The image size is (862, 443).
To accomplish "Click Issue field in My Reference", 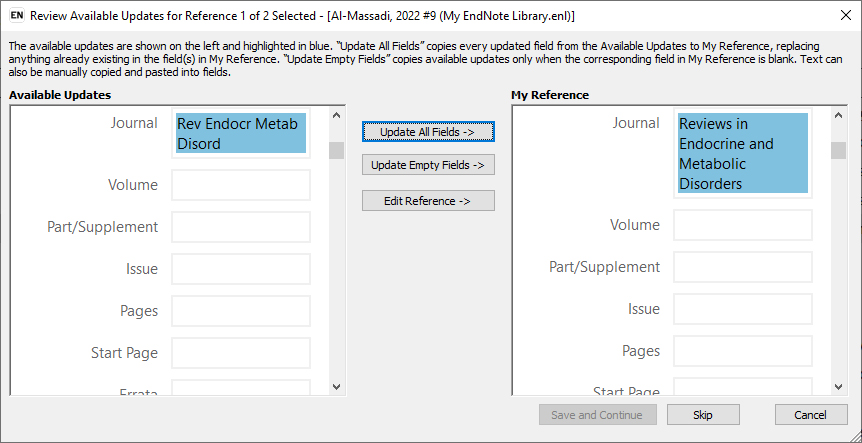I will click(x=743, y=309).
